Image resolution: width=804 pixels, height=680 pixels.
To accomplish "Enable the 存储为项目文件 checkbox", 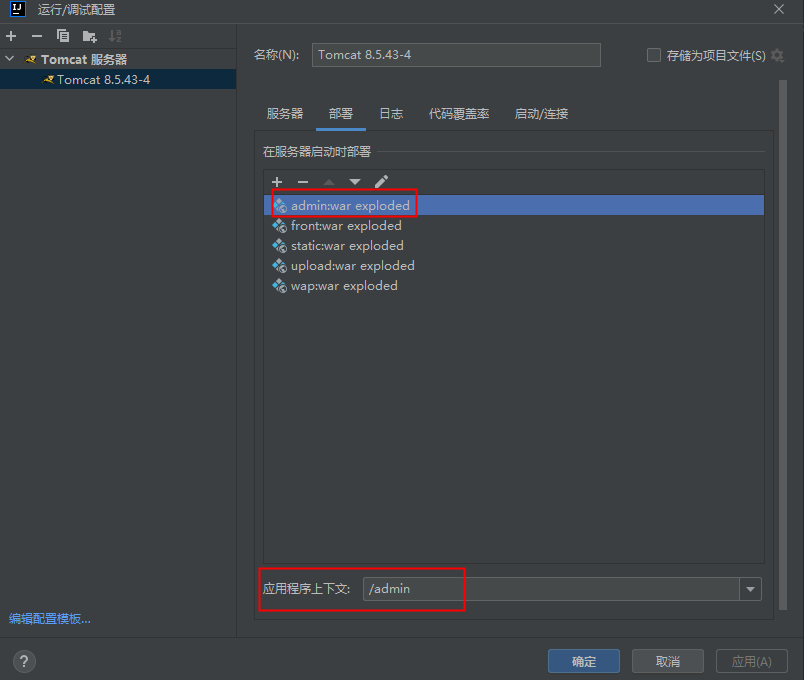I will tap(654, 55).
